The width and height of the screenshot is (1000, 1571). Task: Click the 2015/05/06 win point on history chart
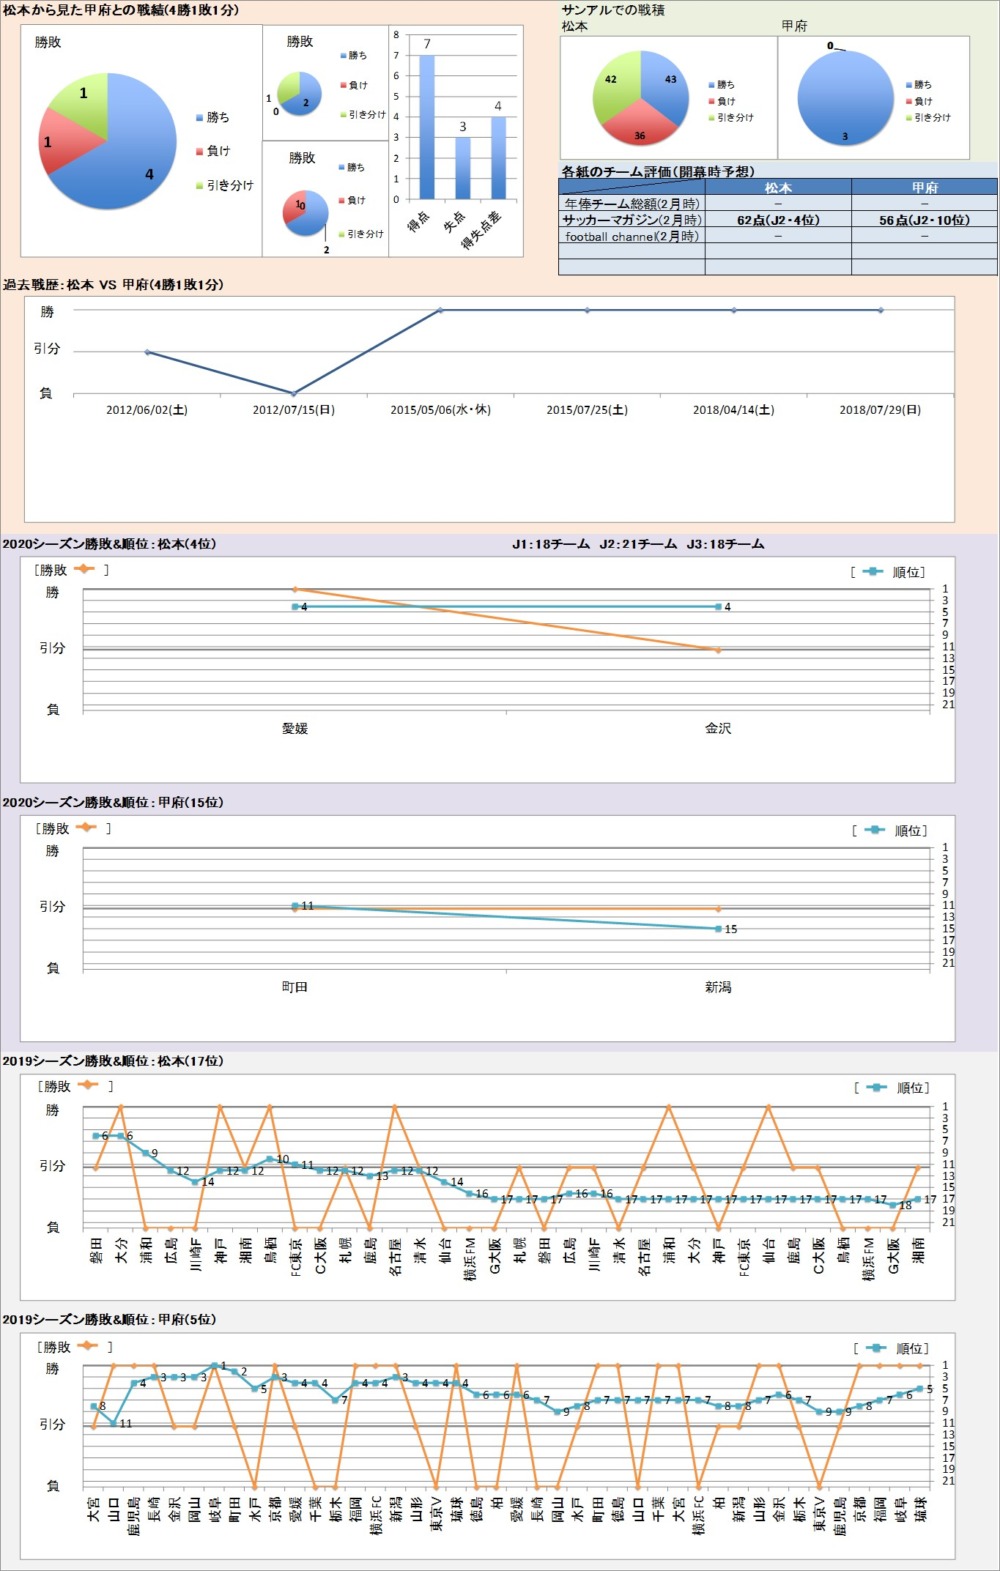pos(440,310)
